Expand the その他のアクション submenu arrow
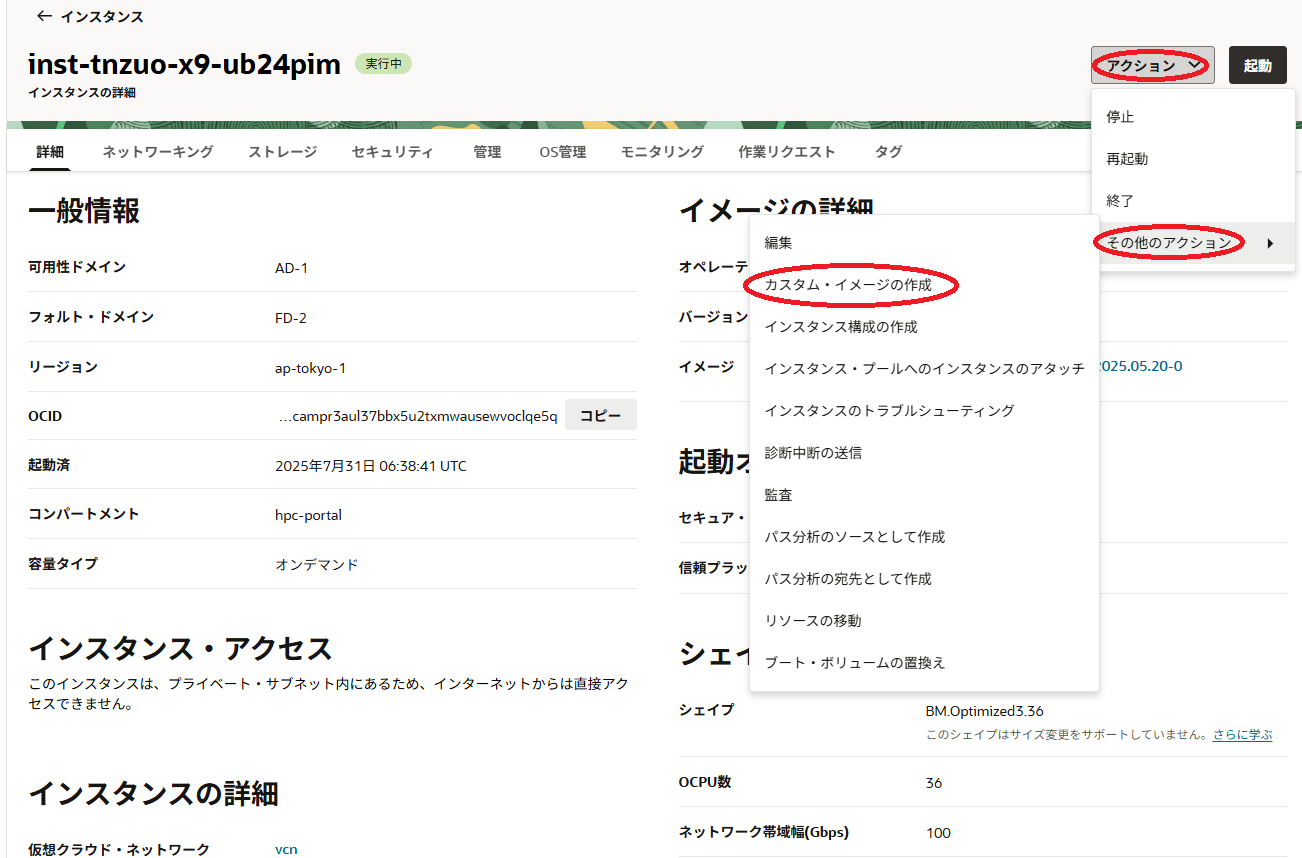 [x=1270, y=243]
